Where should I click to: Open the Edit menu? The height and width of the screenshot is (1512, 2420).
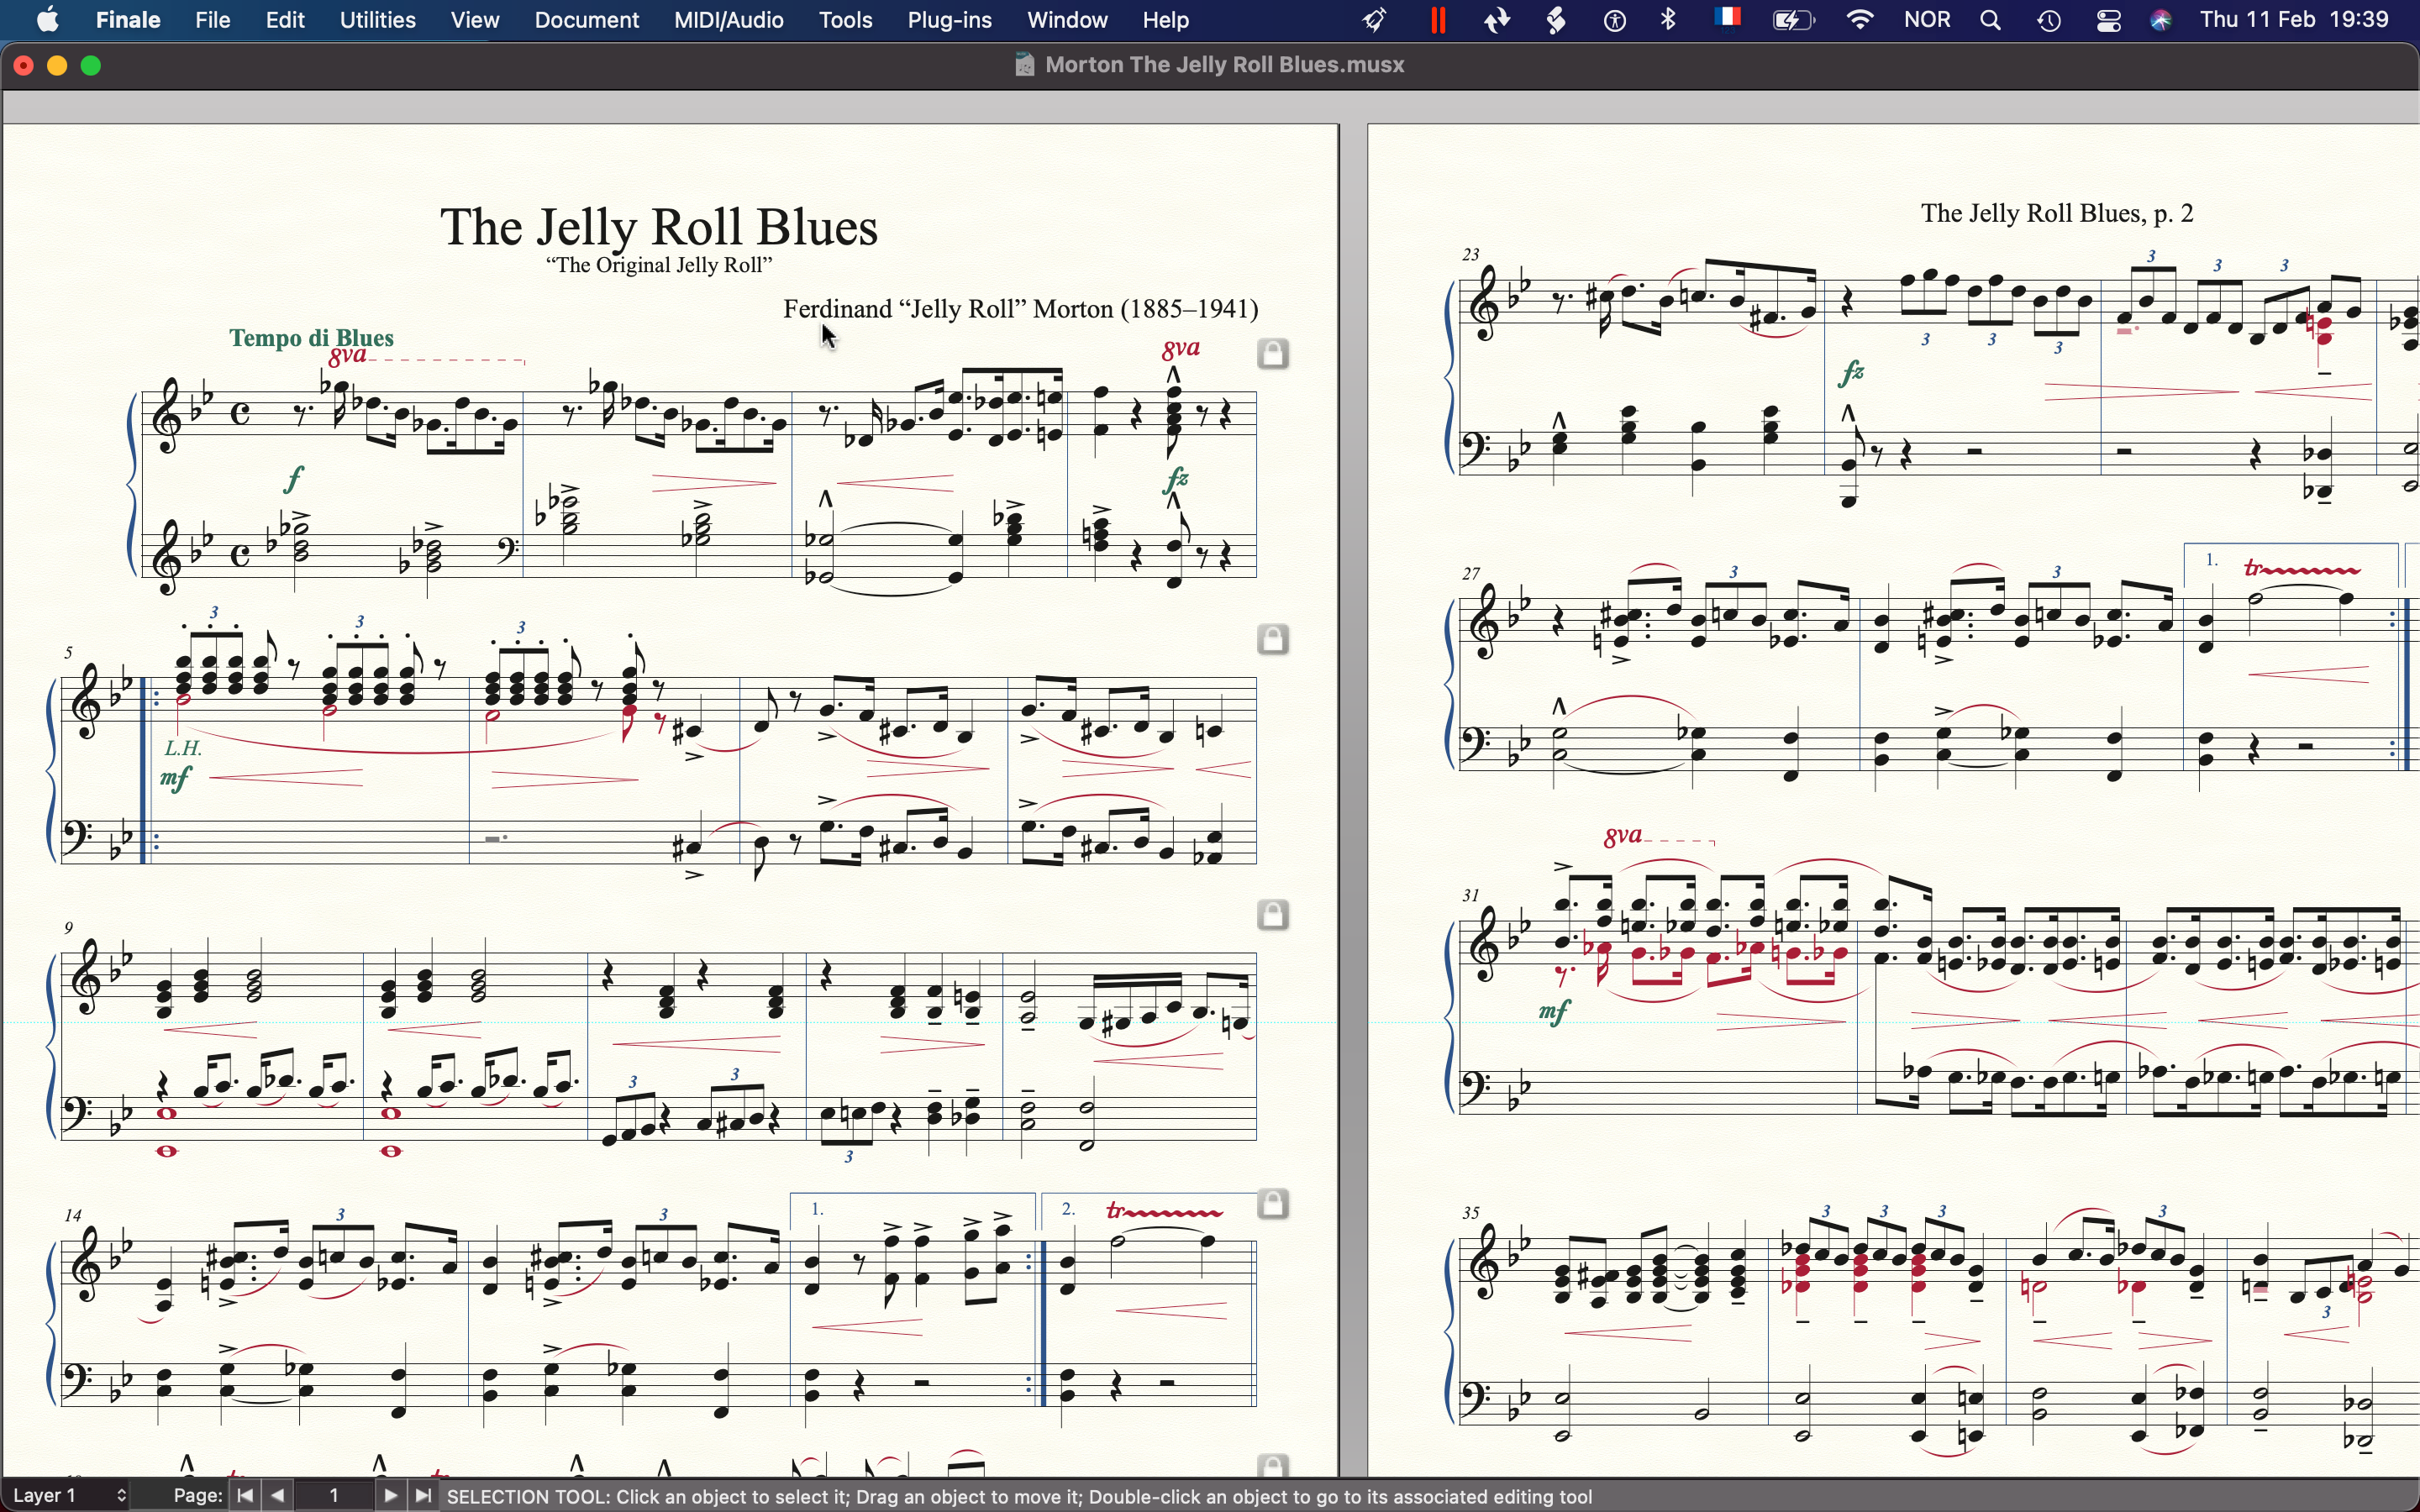(286, 20)
